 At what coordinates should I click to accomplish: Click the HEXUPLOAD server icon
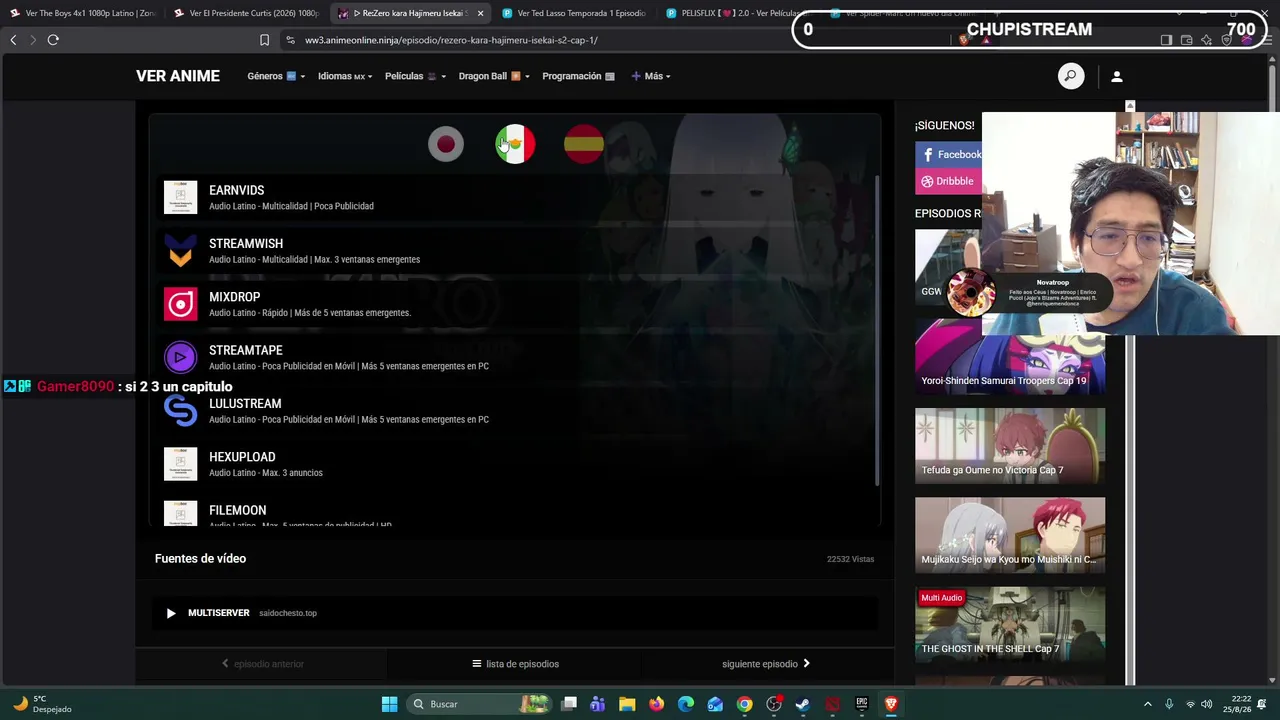[x=180, y=464]
